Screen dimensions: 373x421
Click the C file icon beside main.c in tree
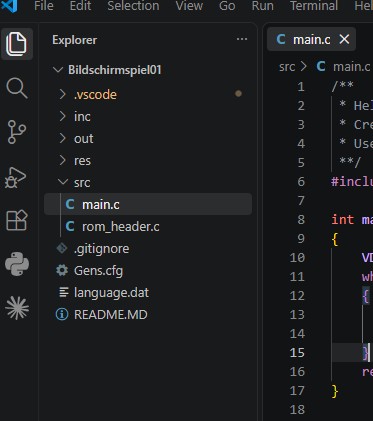[70, 204]
